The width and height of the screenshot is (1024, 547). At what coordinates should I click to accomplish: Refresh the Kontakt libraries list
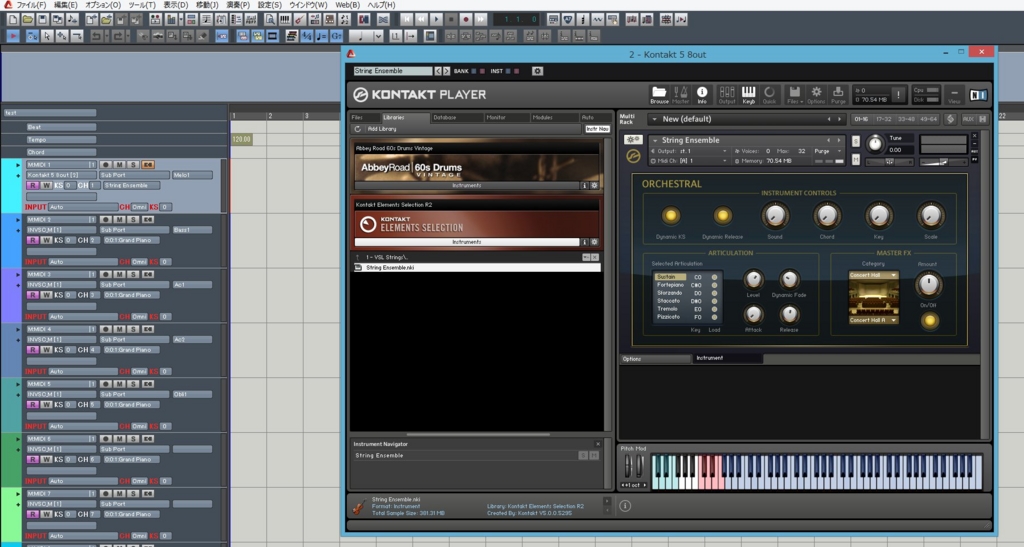tap(358, 129)
